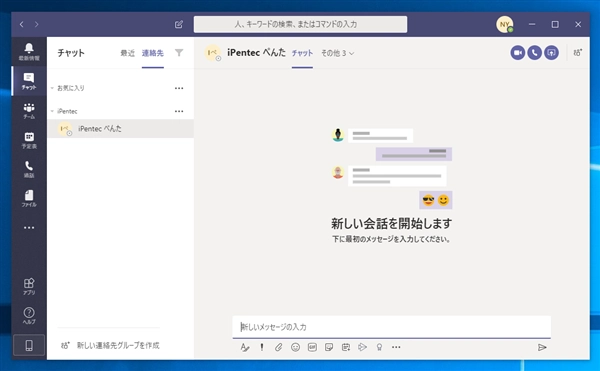Image resolution: width=600 pixels, height=371 pixels.
Task: Collapse the お気に入り group
Action: pyautogui.click(x=52, y=88)
